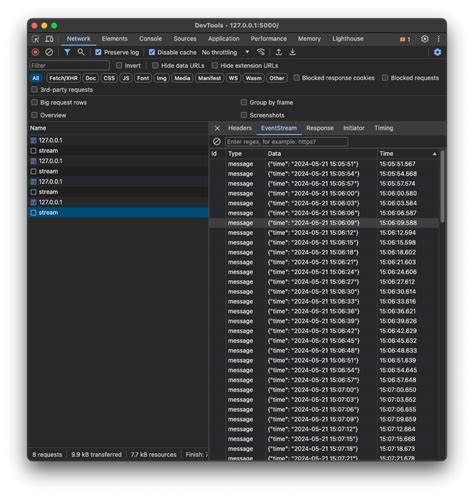Enable Big request rows

pyautogui.click(x=34, y=102)
